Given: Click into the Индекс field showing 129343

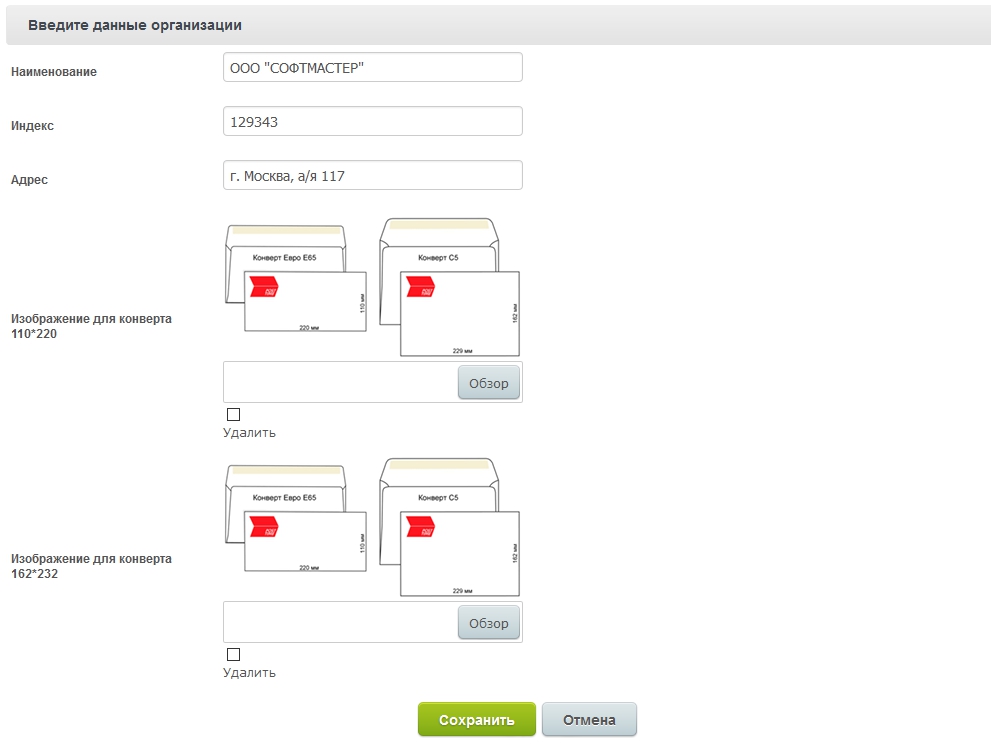Looking at the screenshot, I should click(x=373, y=122).
